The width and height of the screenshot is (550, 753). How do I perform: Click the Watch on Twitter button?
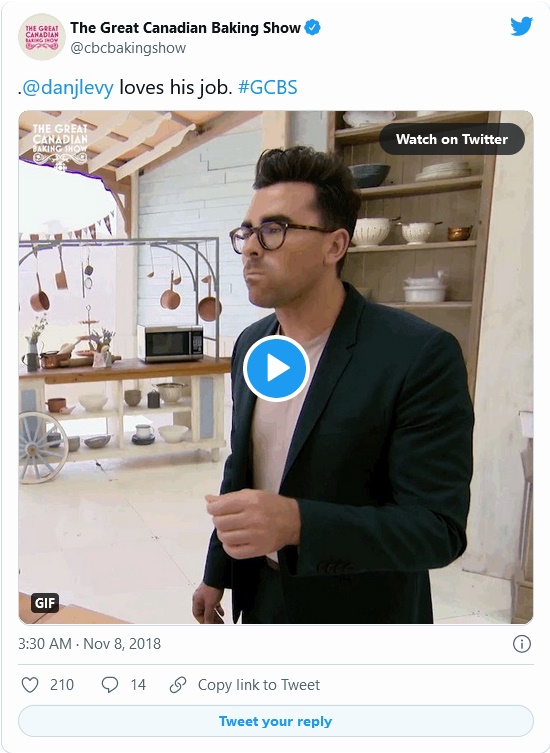tap(452, 139)
